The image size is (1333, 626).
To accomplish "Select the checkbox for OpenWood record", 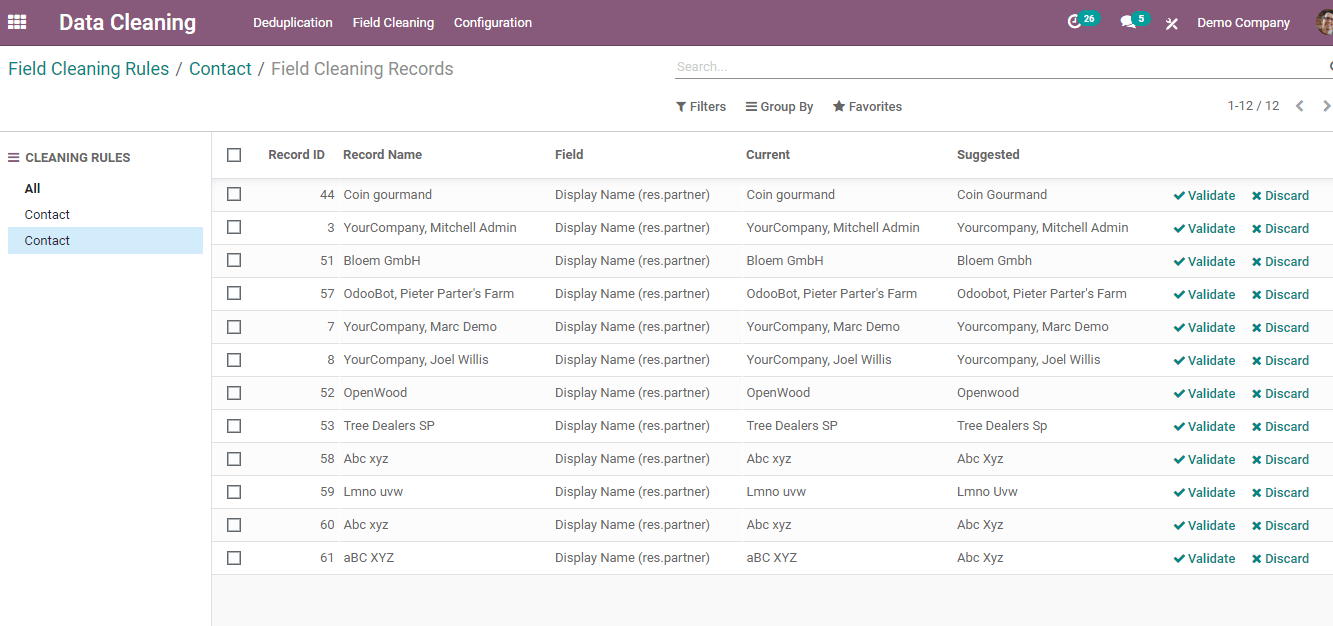I will pos(234,393).
